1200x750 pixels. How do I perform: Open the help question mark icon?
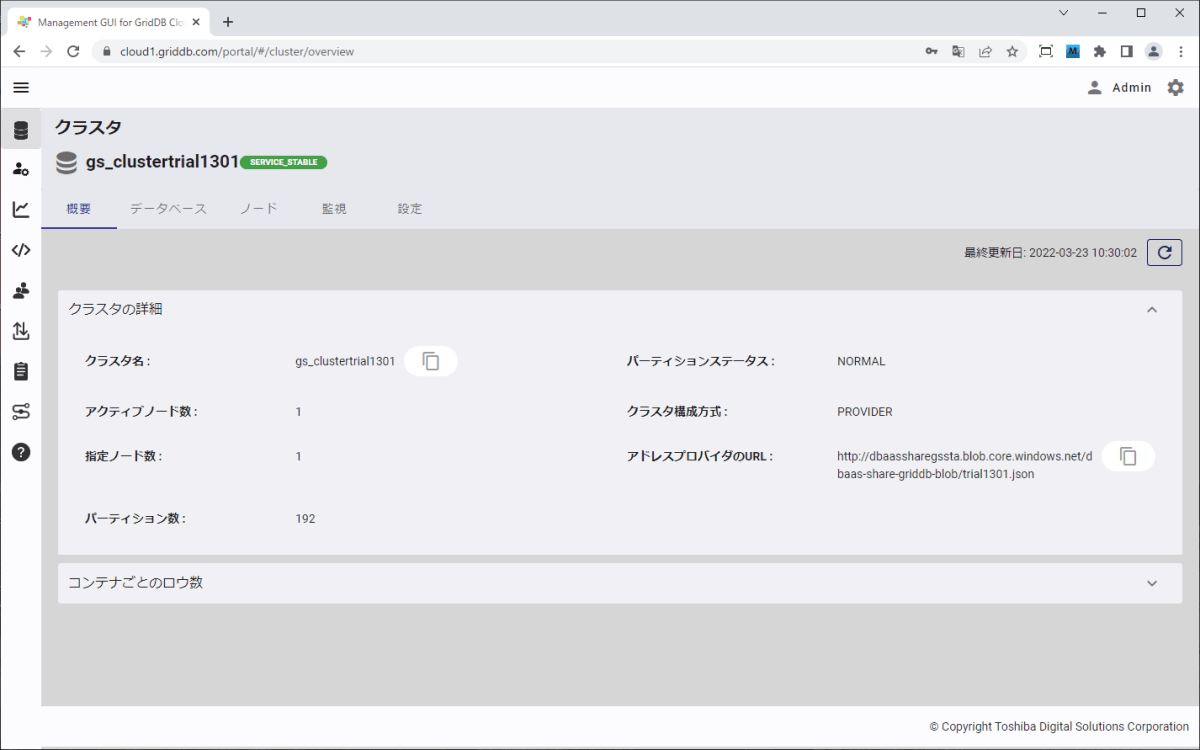pyautogui.click(x=21, y=452)
